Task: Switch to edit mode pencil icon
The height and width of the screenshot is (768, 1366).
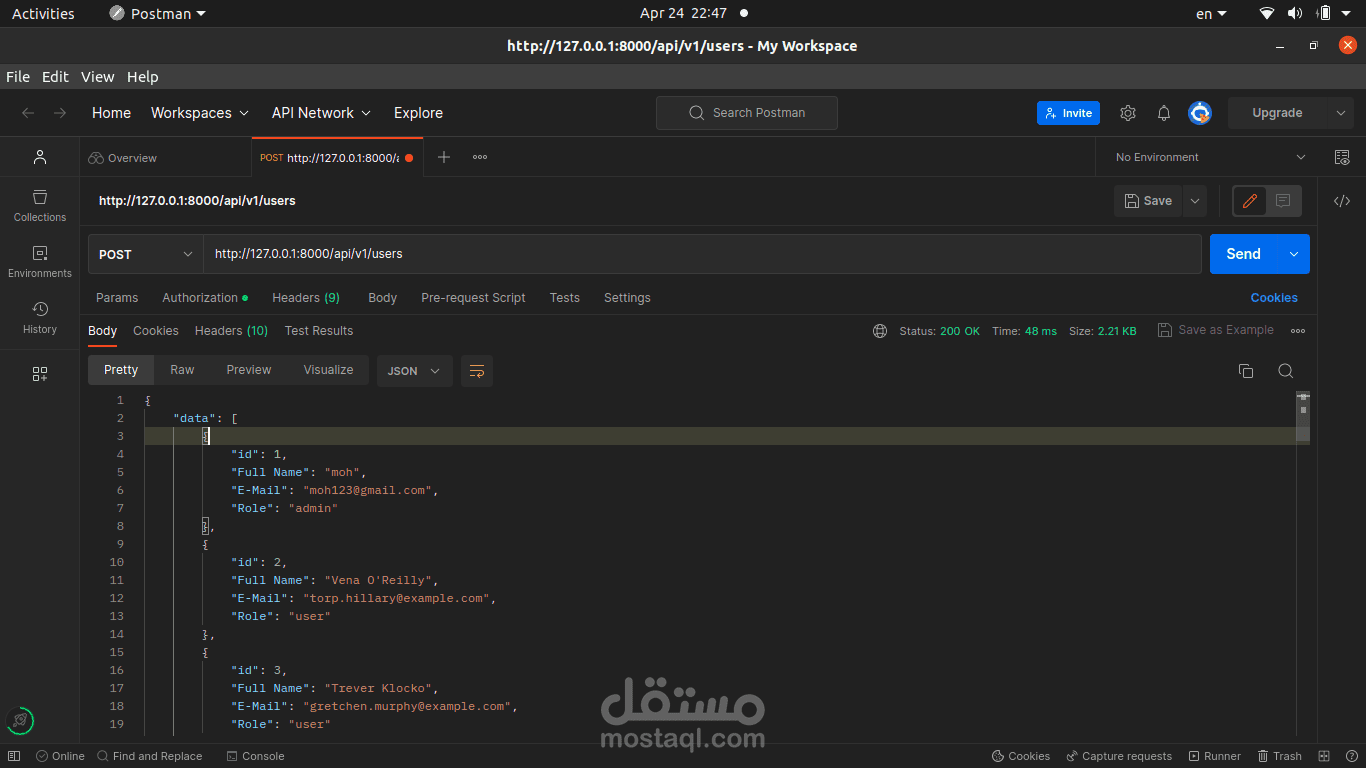Action: click(1249, 201)
